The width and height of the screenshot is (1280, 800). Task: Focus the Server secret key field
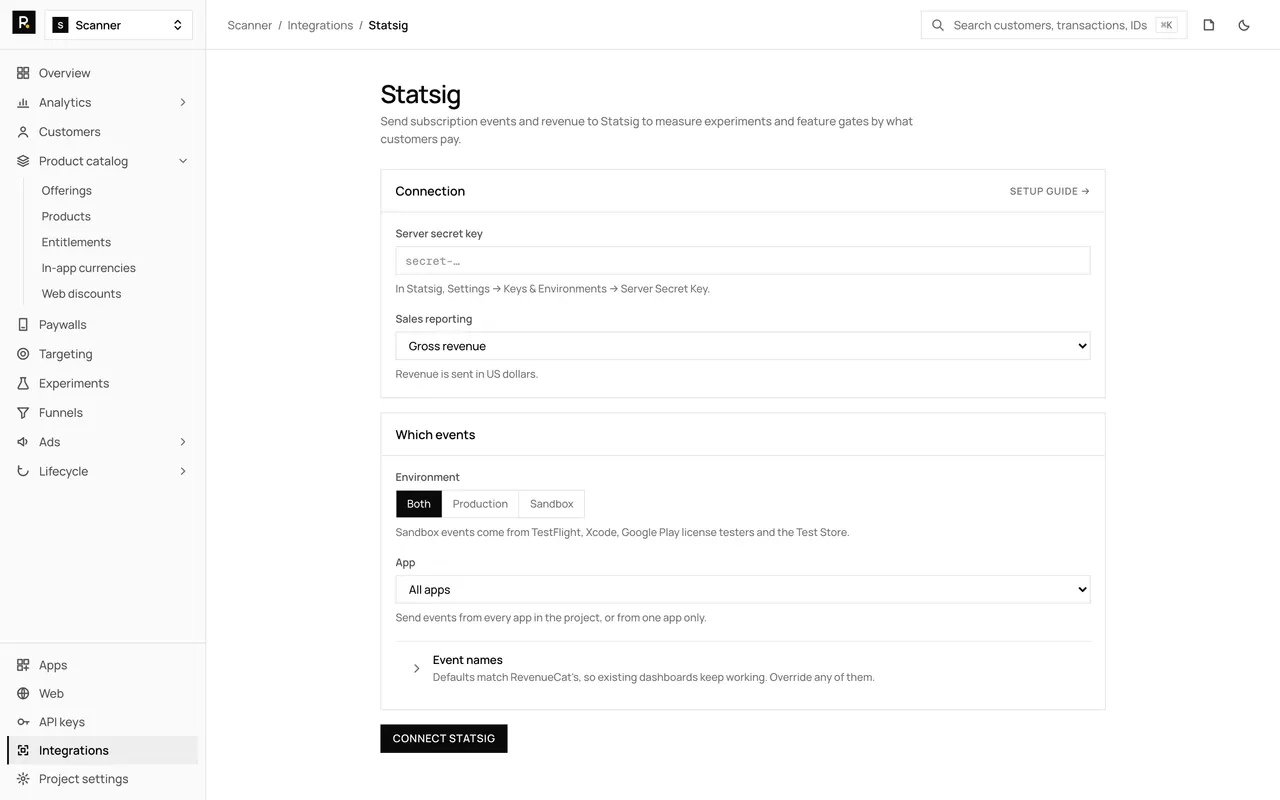[x=743, y=261]
